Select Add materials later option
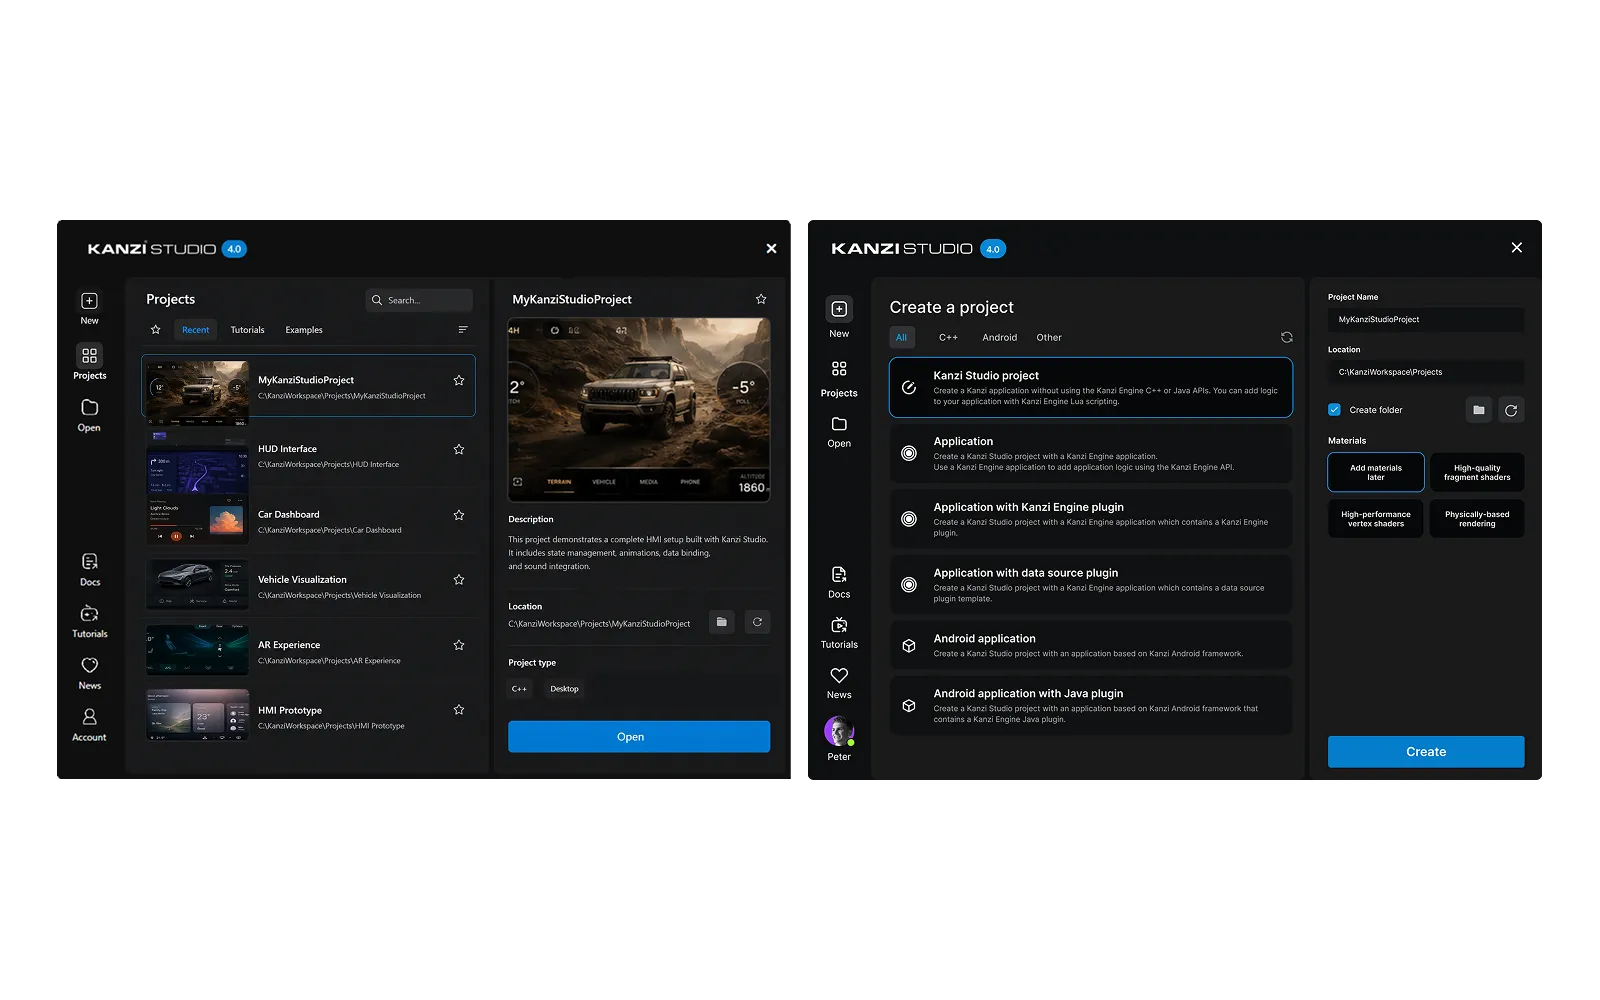This screenshot has width=1600, height=1000. 1376,472
